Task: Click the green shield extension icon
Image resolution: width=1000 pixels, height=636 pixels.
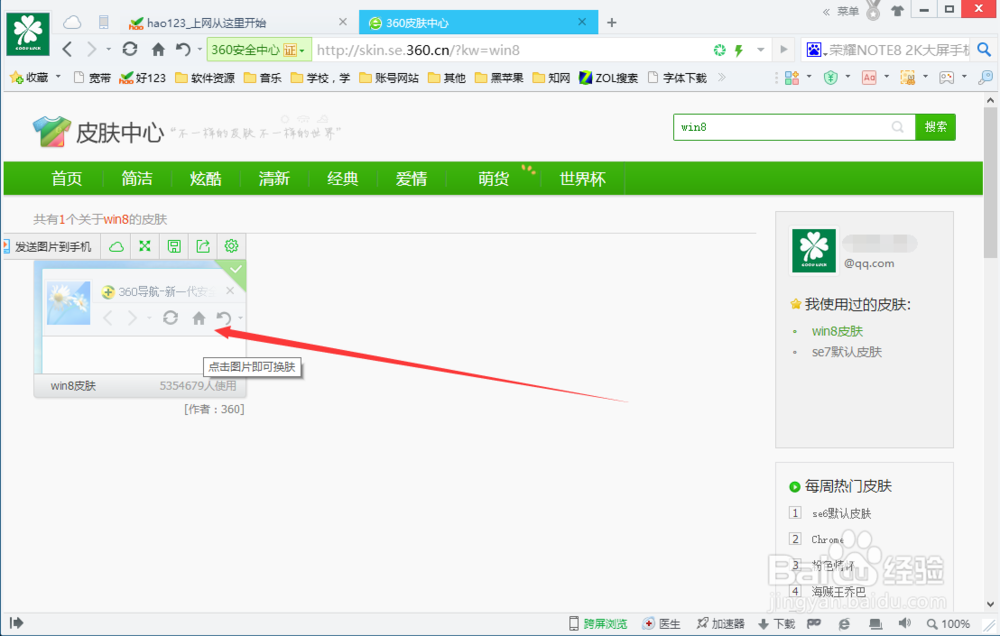Action: (x=830, y=78)
